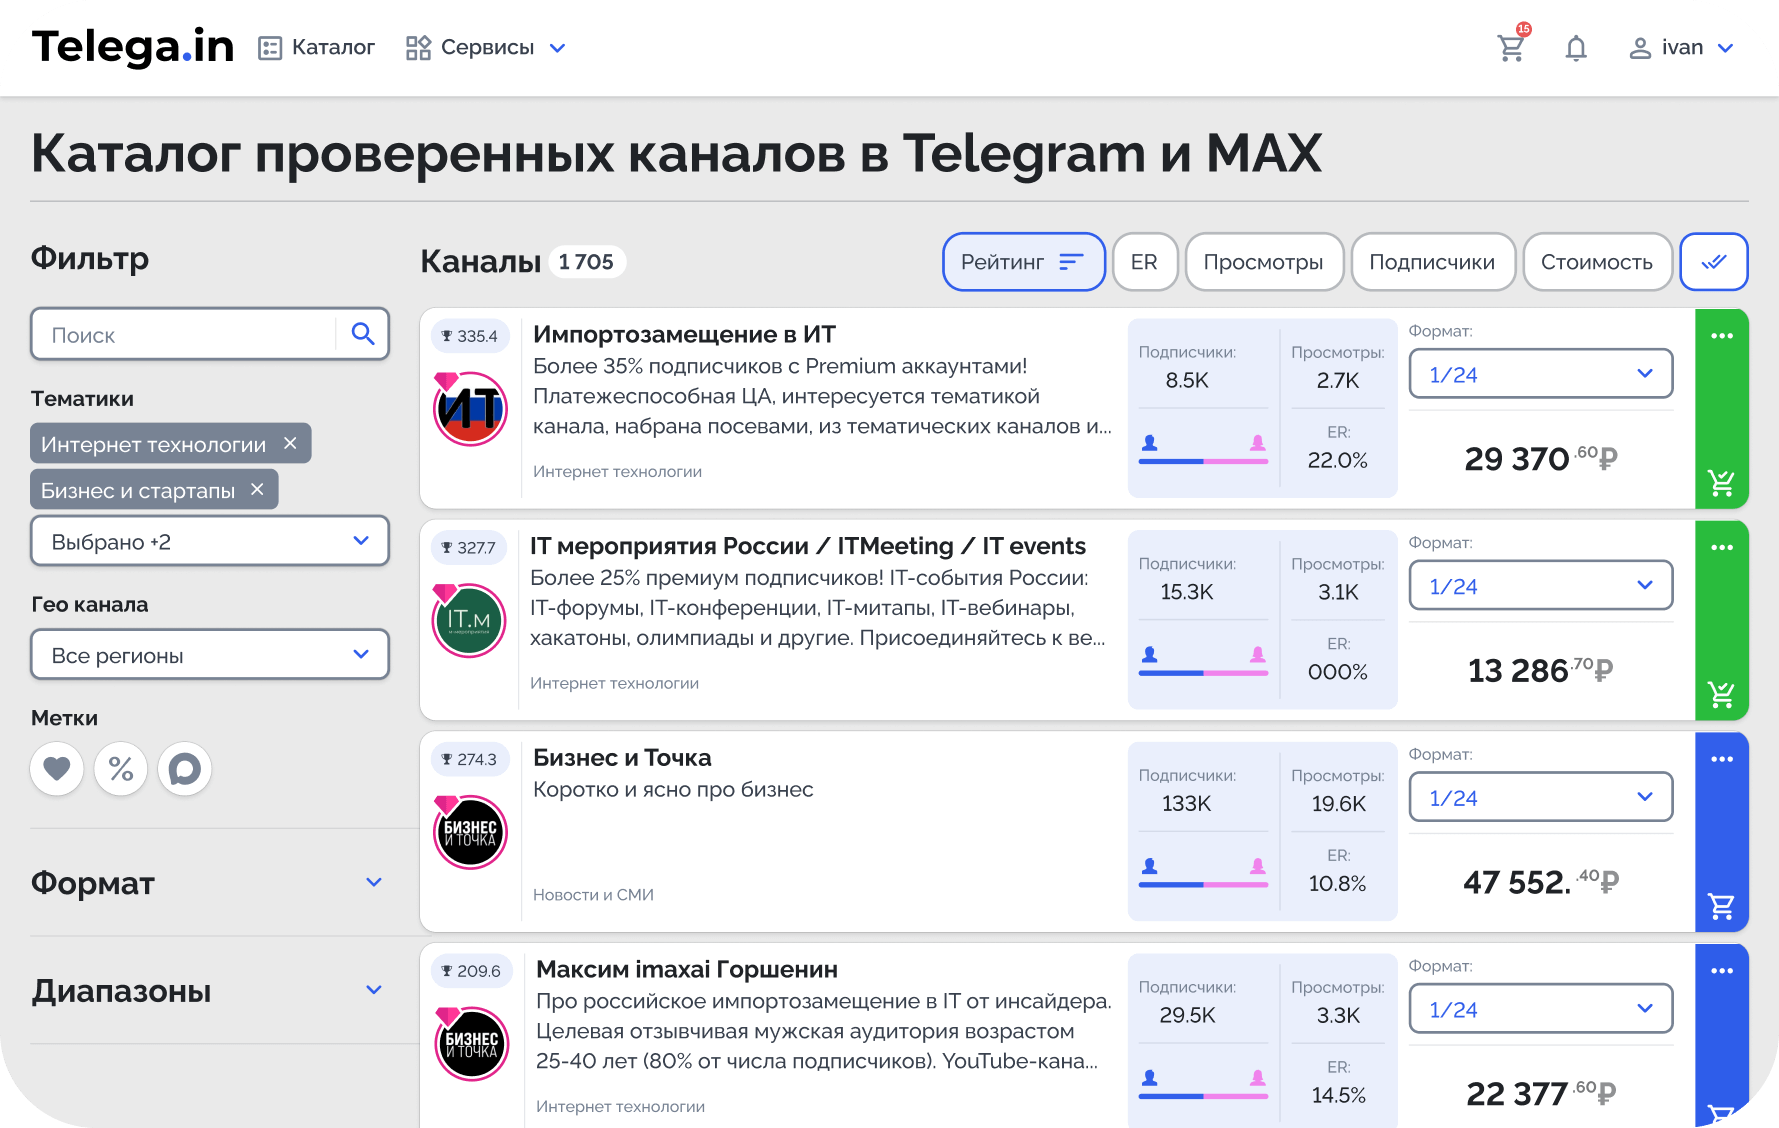Screen dimensions: 1779x1128
Task: Click the search magnifier icon
Action: coord(362,334)
